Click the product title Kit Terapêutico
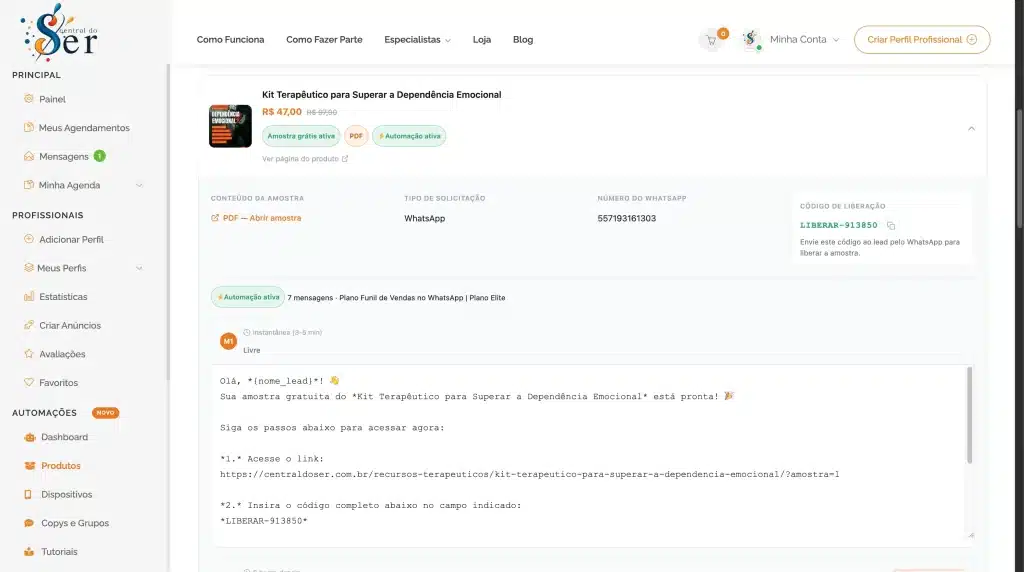1024x572 pixels. [381, 95]
